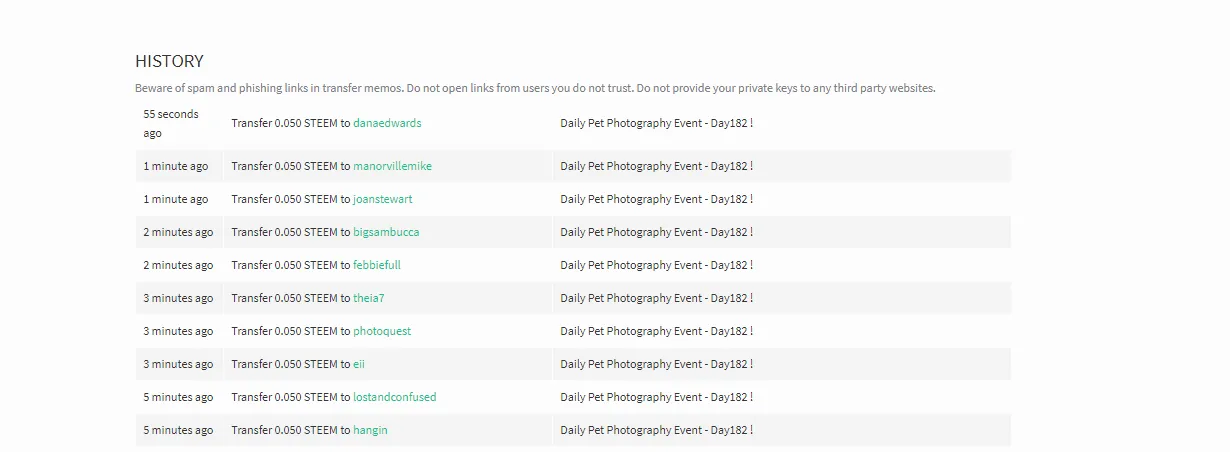Select the febbiefull username link
Screen dimensions: 1230x452
(377, 265)
